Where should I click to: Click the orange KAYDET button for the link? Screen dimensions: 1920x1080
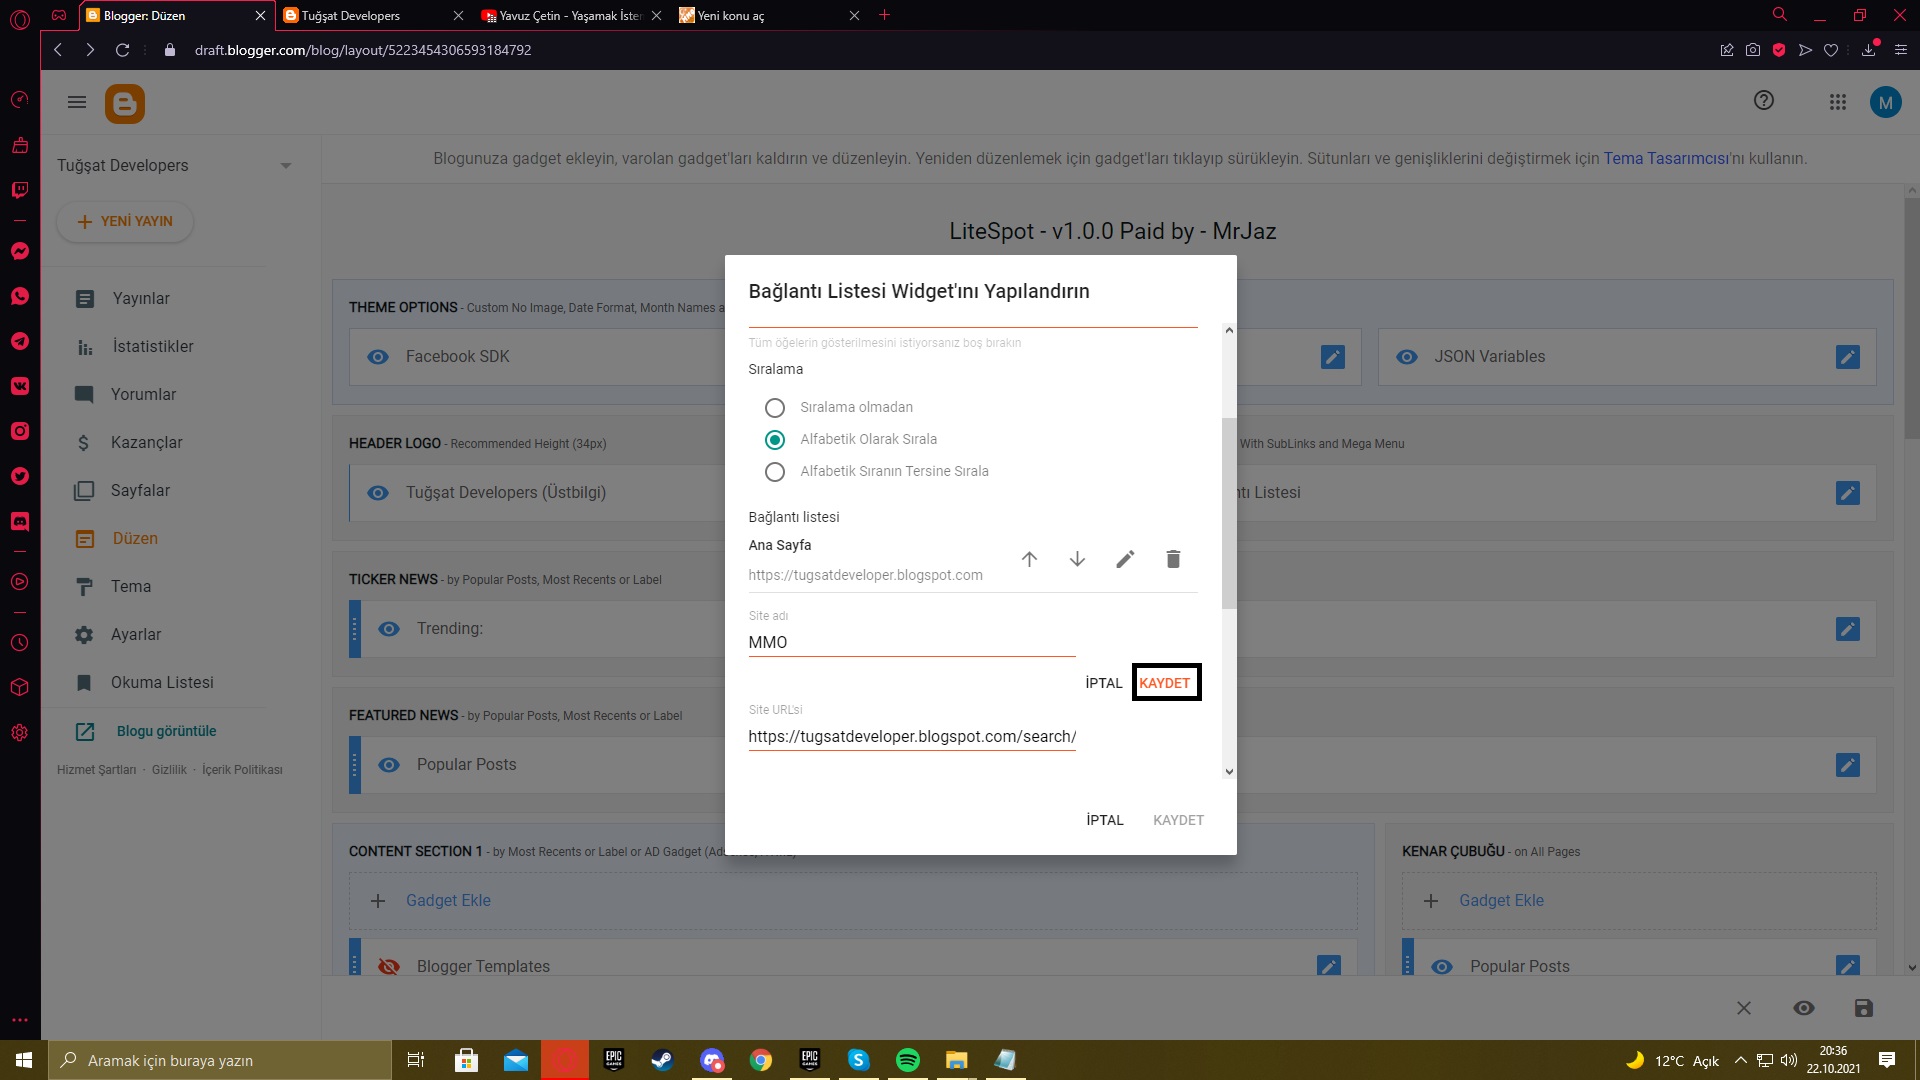[x=1165, y=683]
